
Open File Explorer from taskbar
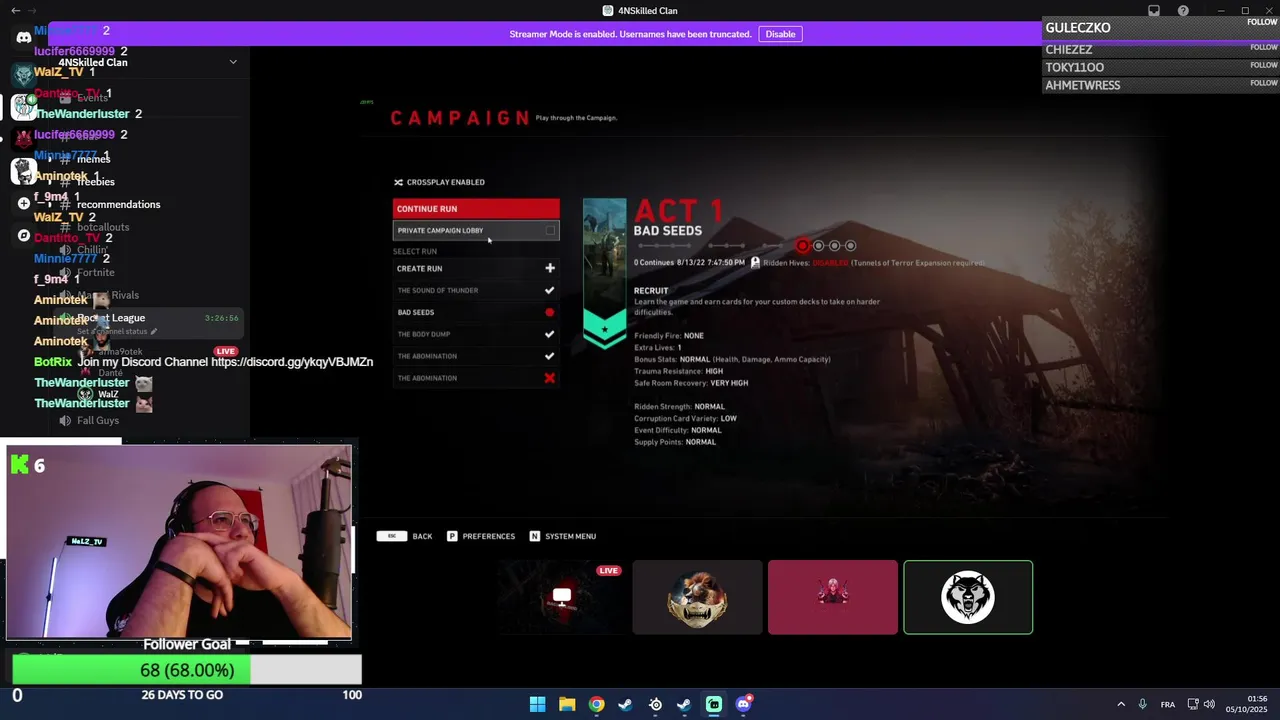[x=567, y=704]
